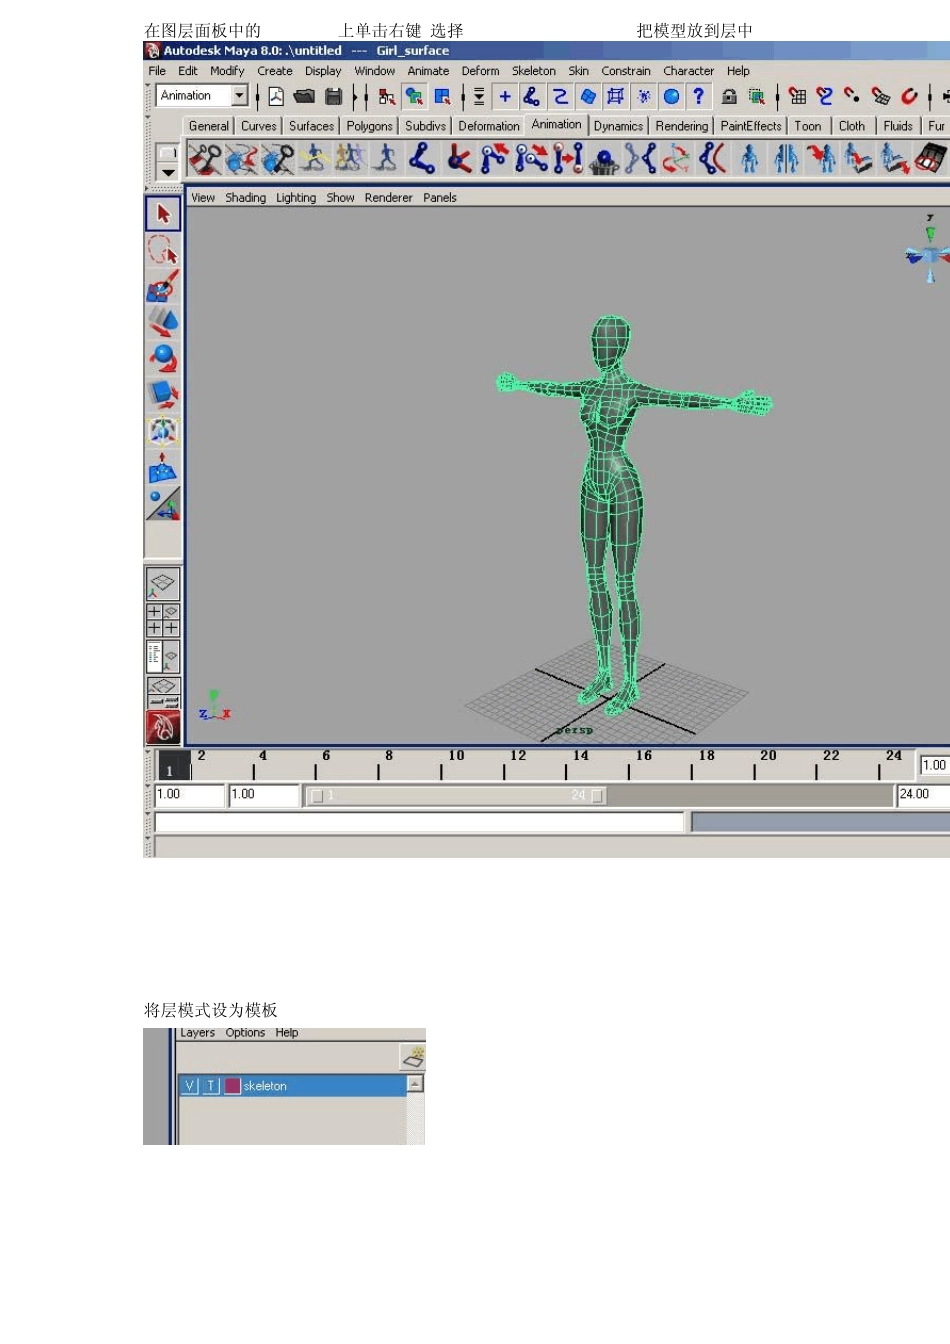The image size is (950, 1344).
Task: Switch to the Deformation shelf tab
Action: pyautogui.click(x=489, y=126)
